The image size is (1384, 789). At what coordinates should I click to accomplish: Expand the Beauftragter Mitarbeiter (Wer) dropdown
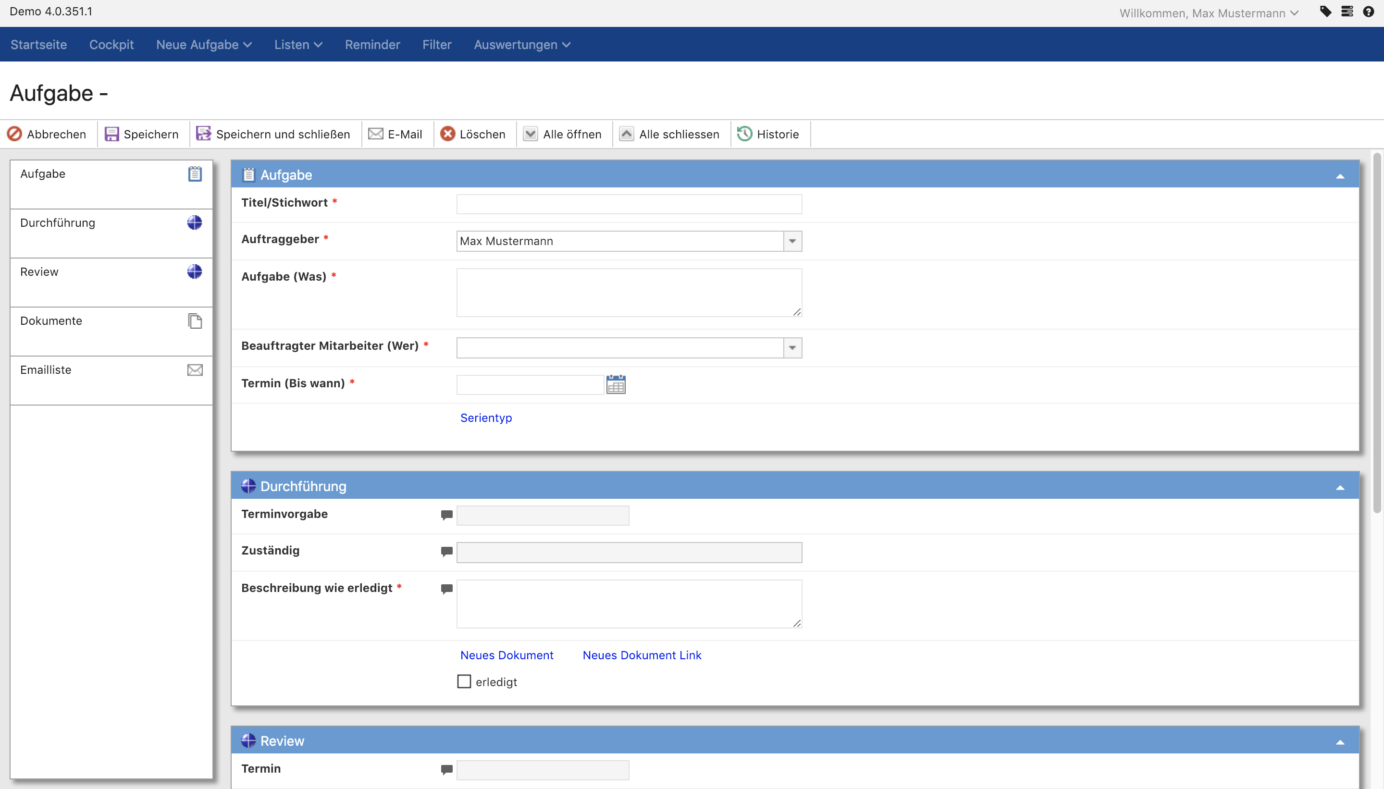792,347
